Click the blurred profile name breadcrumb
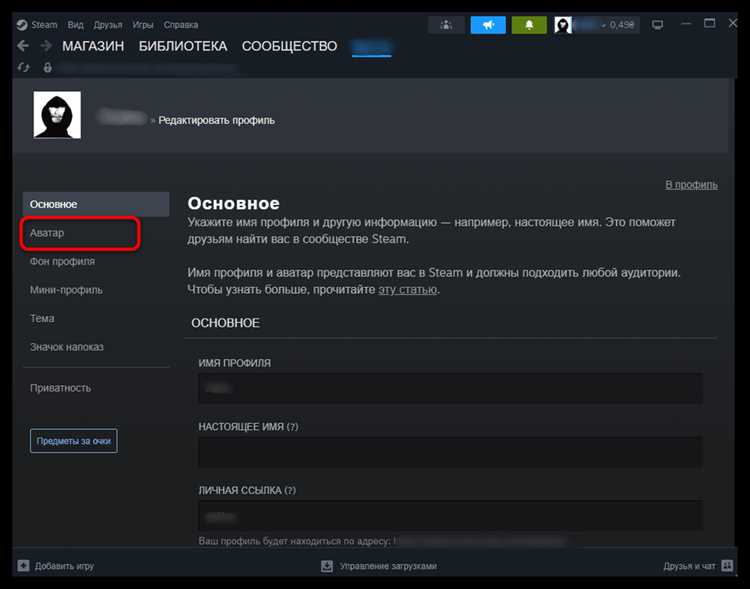 click(x=121, y=118)
